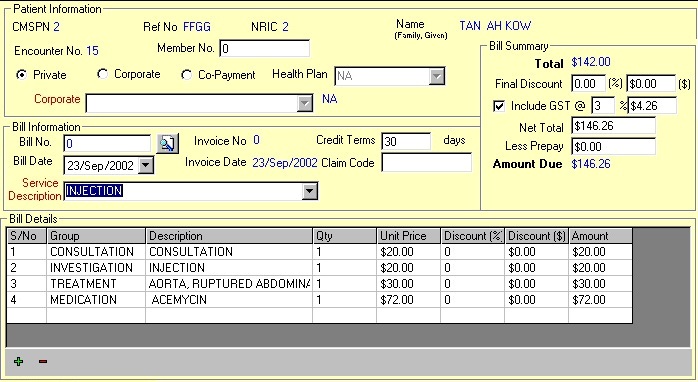Select the MEDICATION ACEMYCIN row

(x=319, y=300)
